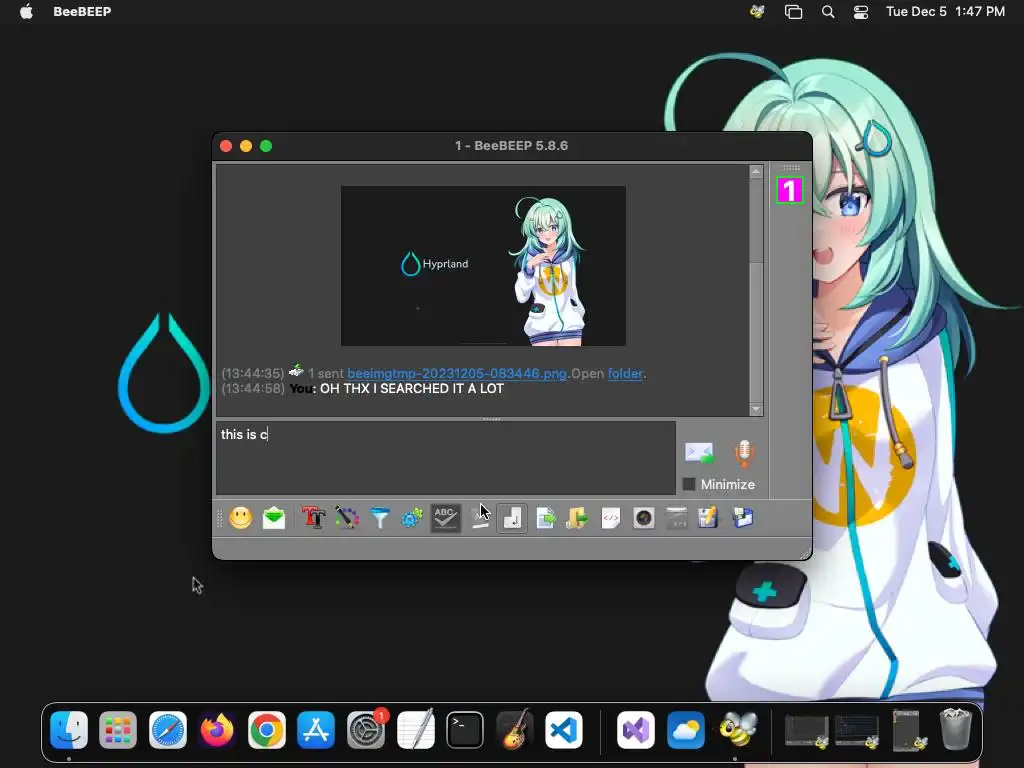Click the 'OH THX I SEARCHED IT A LOT' message
Image resolution: width=1024 pixels, height=768 pixels.
(411, 389)
